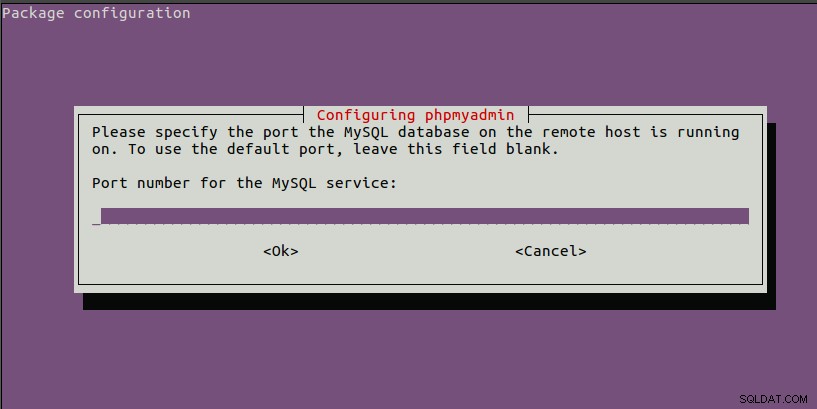This screenshot has height=409, width=817.
Task: Click the underscore cursor at input field start
Action: tap(96, 222)
